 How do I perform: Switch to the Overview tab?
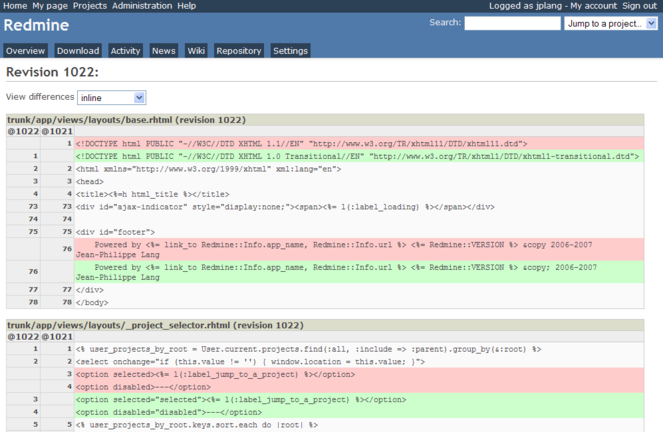[25, 51]
